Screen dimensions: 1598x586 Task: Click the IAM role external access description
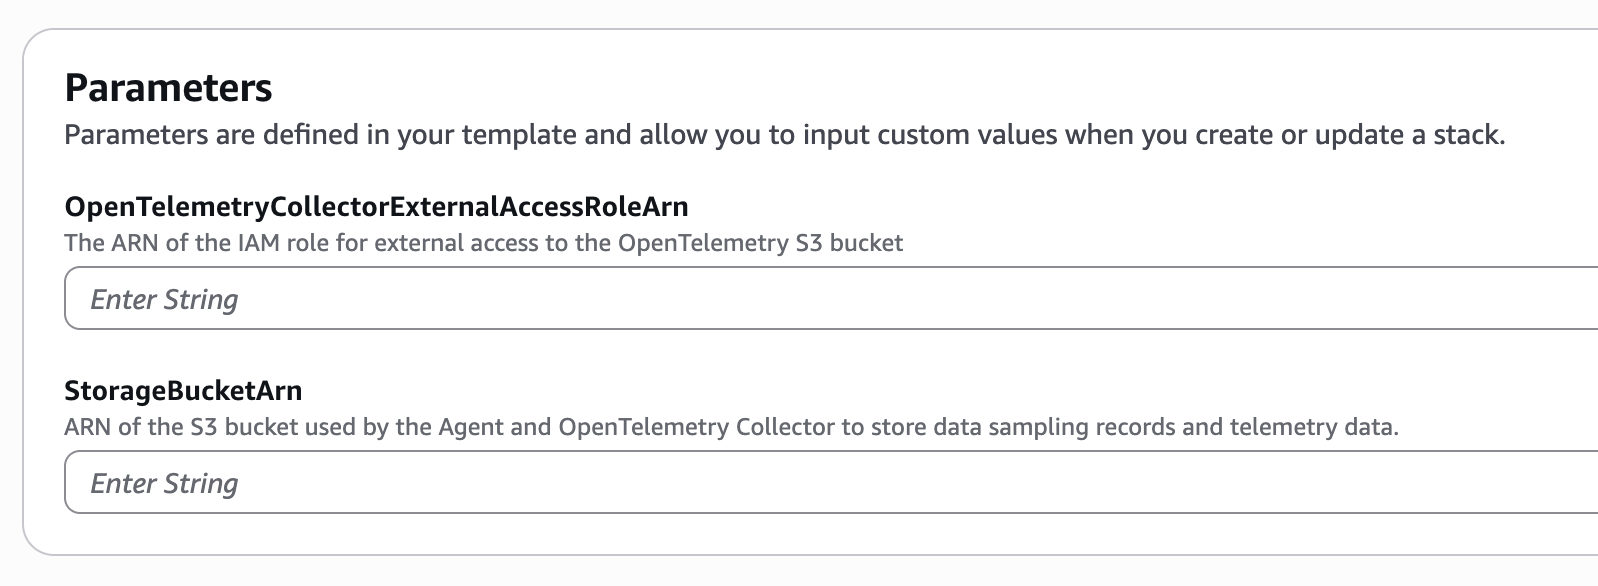[x=483, y=243]
